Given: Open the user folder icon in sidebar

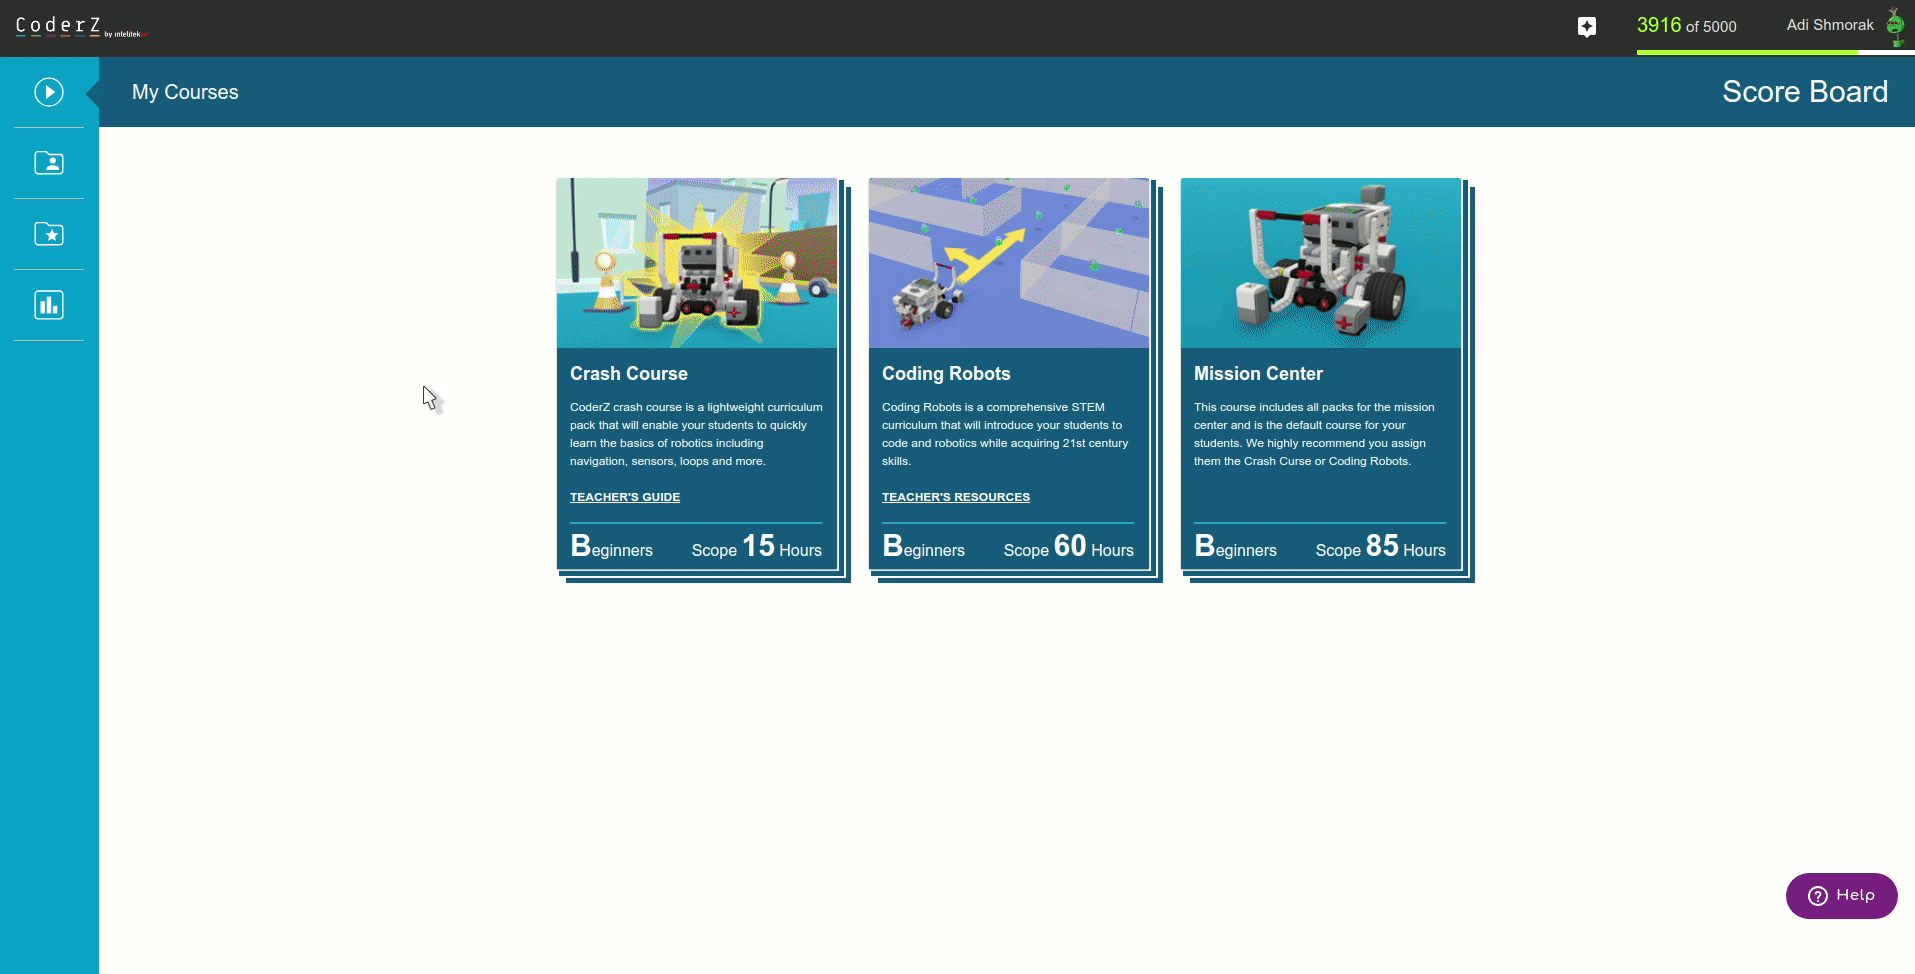Looking at the screenshot, I should (x=49, y=163).
